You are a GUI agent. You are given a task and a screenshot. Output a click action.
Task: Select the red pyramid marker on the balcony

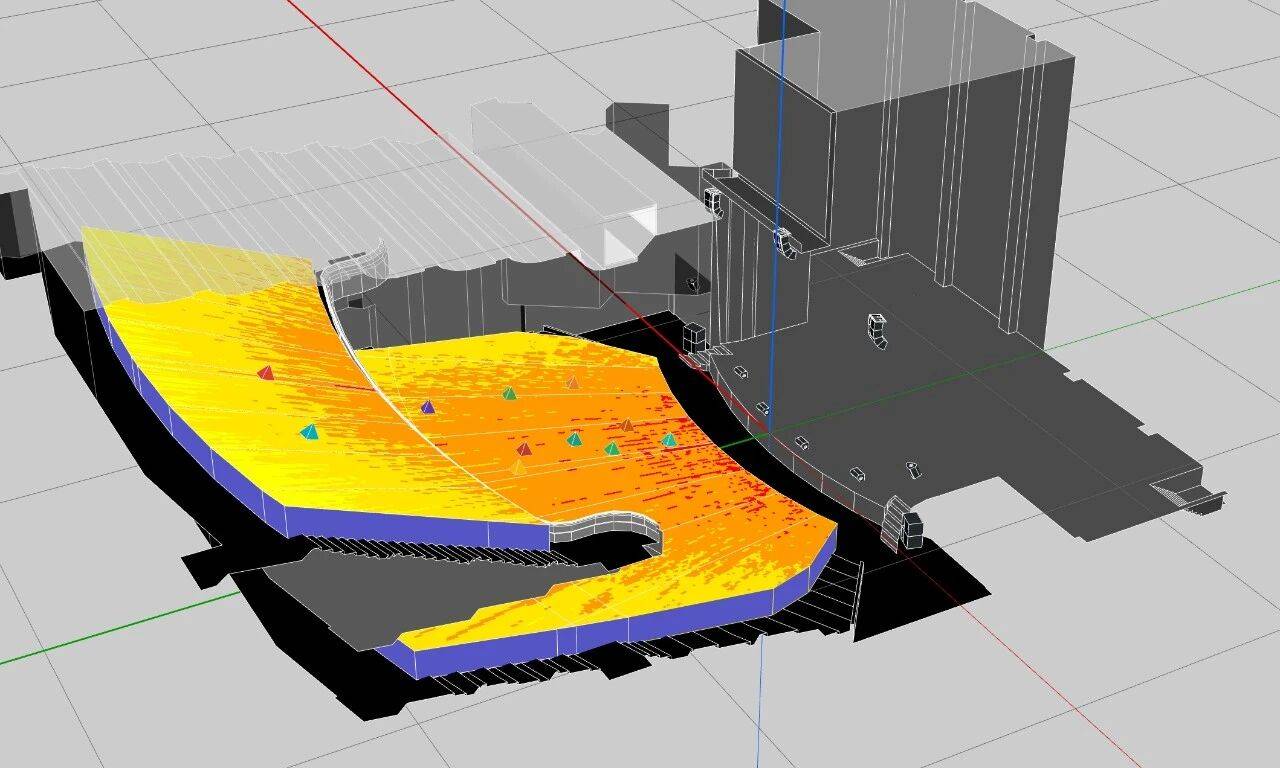[265, 373]
